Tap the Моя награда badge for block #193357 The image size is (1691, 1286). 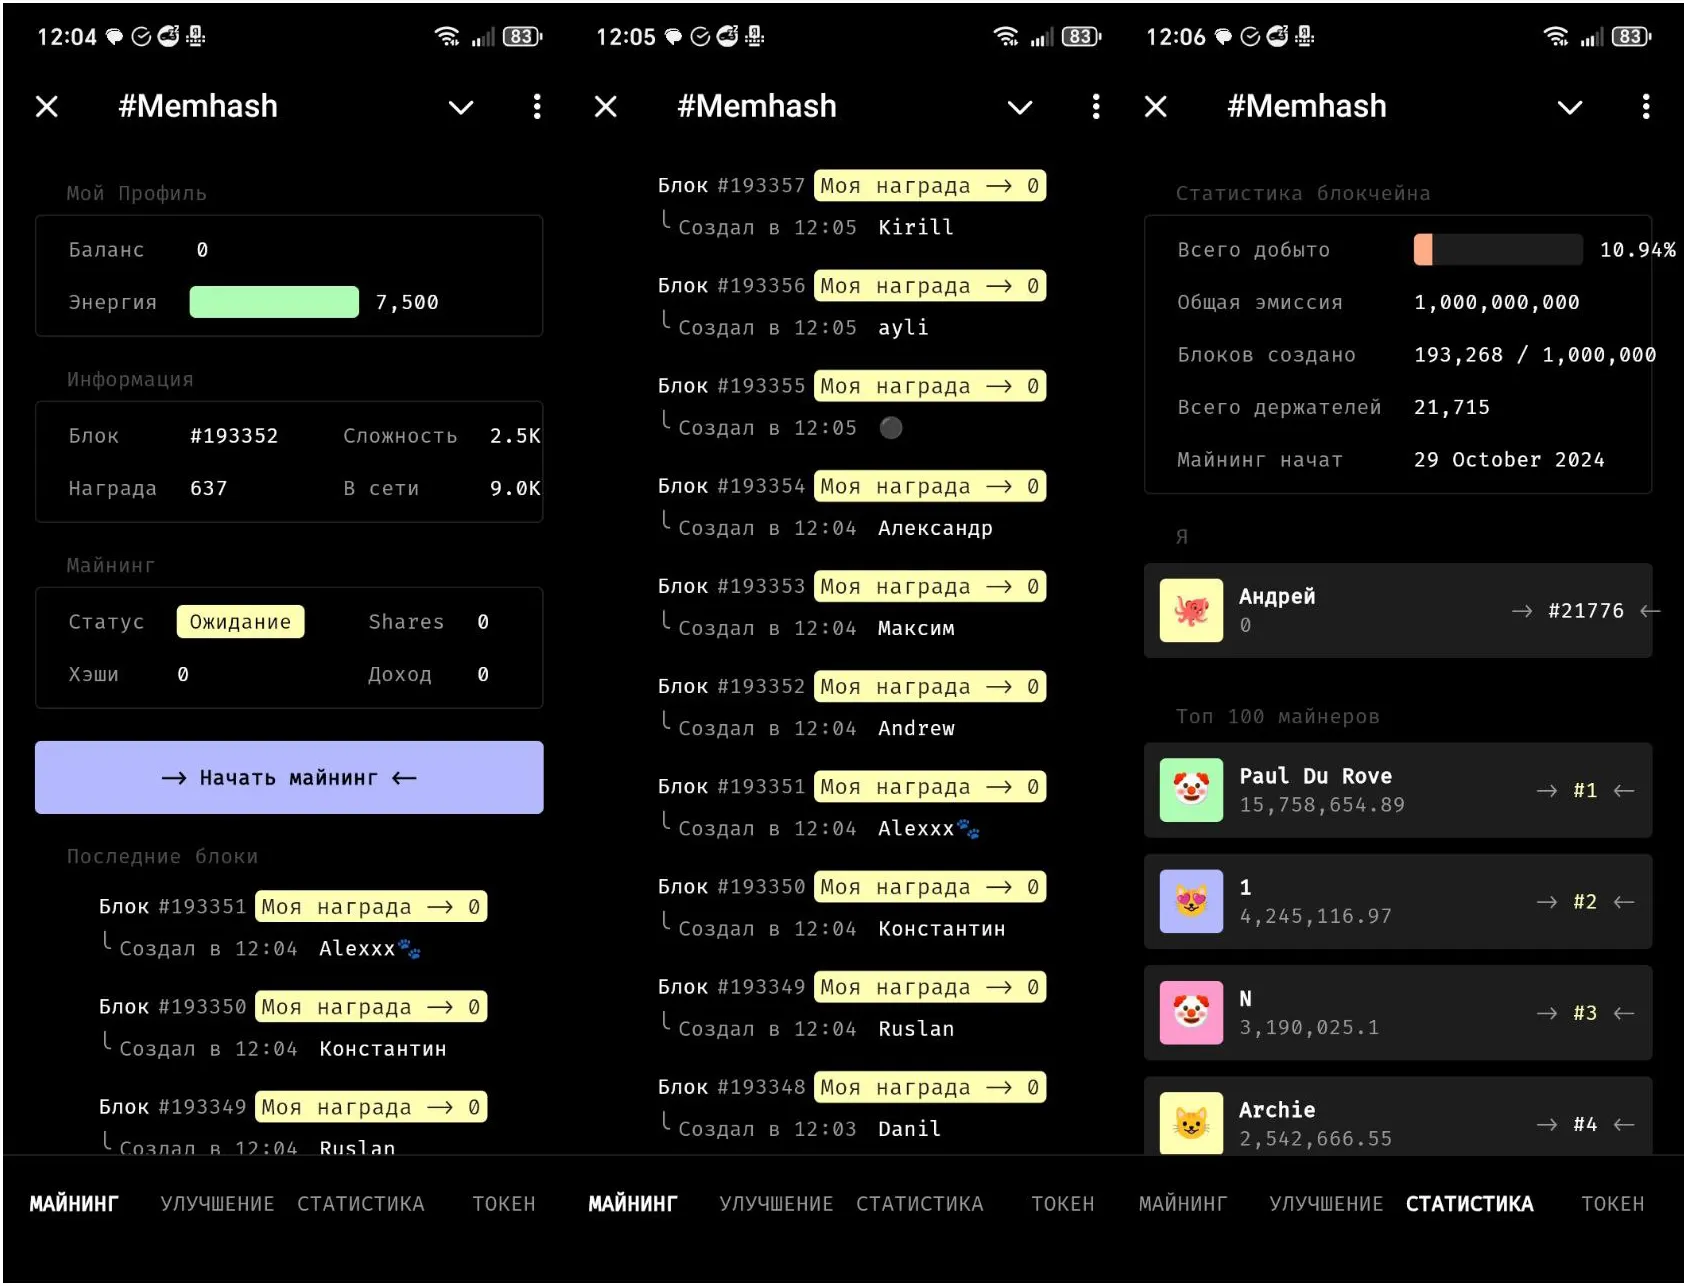[x=929, y=186]
